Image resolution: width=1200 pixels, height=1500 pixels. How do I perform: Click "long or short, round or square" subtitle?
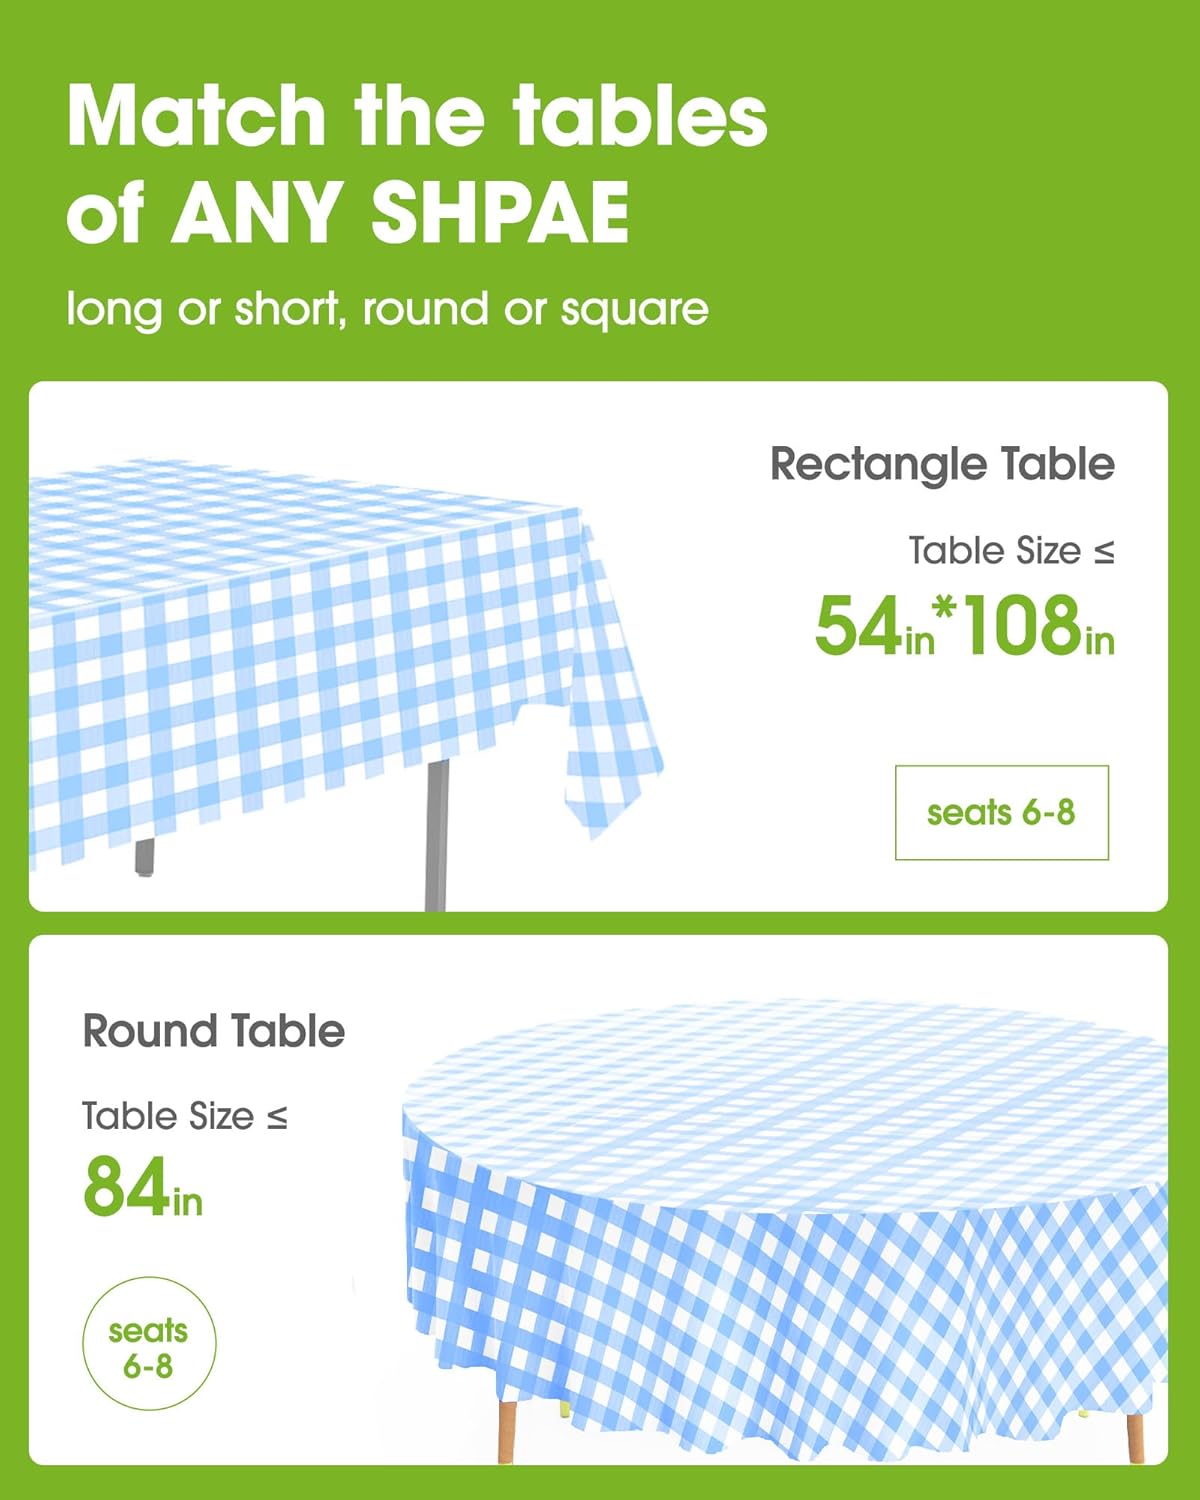[x=387, y=309]
